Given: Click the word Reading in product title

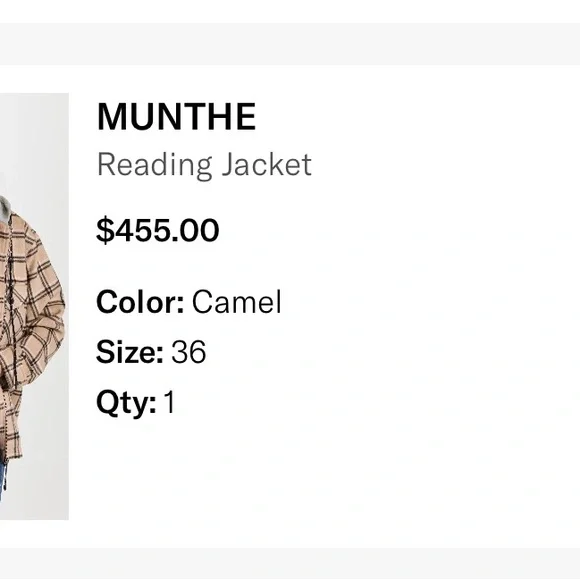Looking at the screenshot, I should (x=155, y=165).
